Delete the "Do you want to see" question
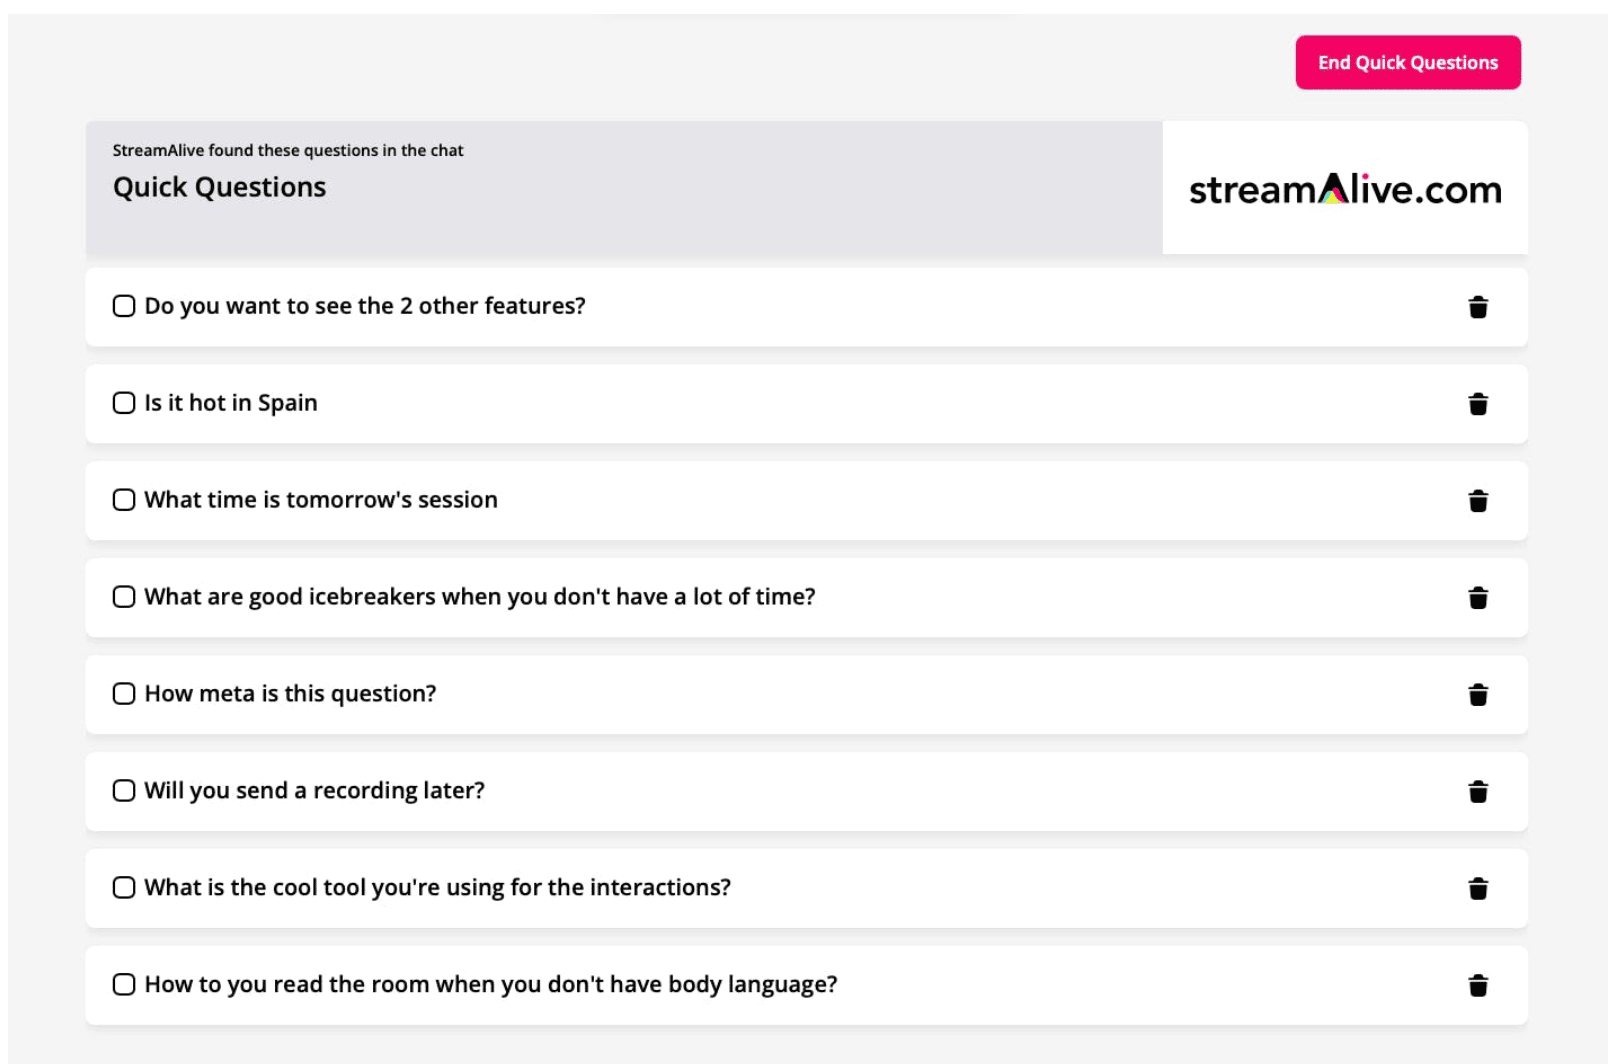The height and width of the screenshot is (1064, 1618). tap(1478, 307)
